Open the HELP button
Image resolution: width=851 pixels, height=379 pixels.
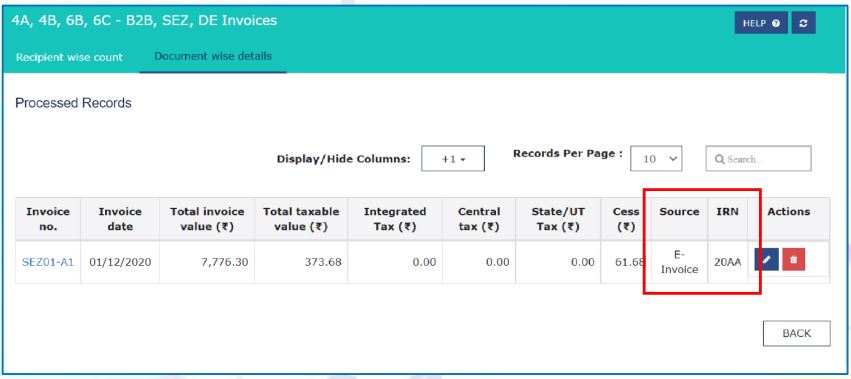click(x=761, y=23)
